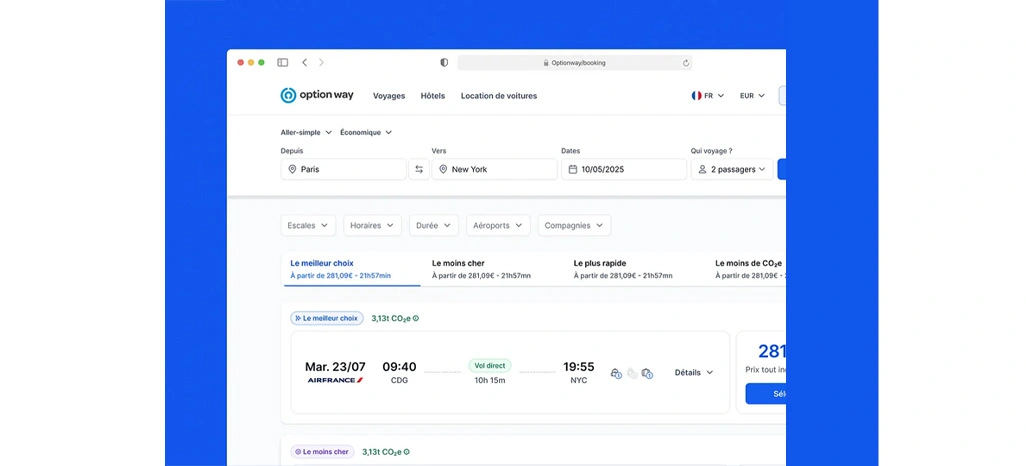Open Location de voitures menu
This screenshot has height=466, width=1026.
coord(499,96)
